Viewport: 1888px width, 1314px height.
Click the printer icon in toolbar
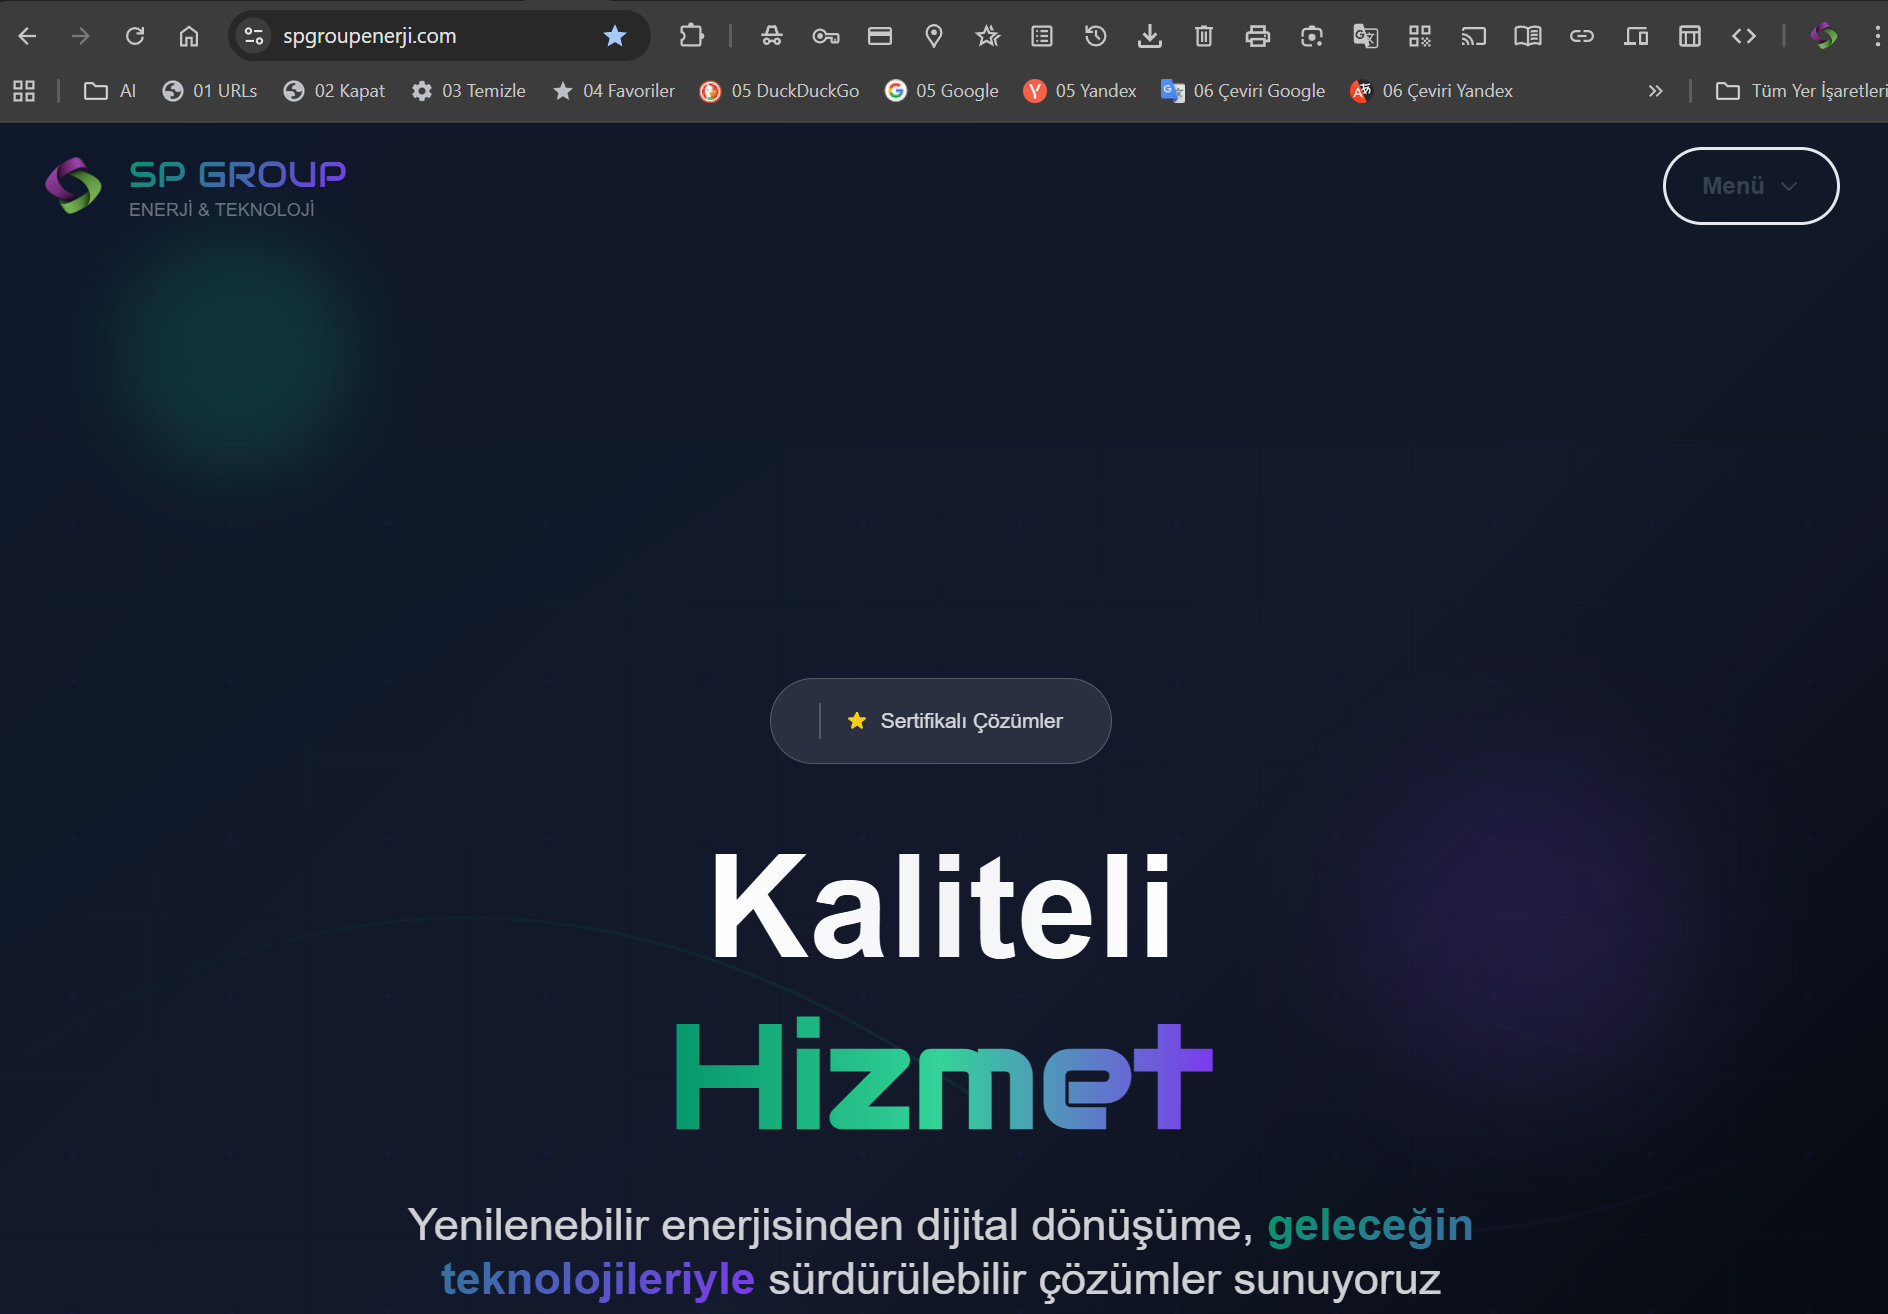point(1257,35)
